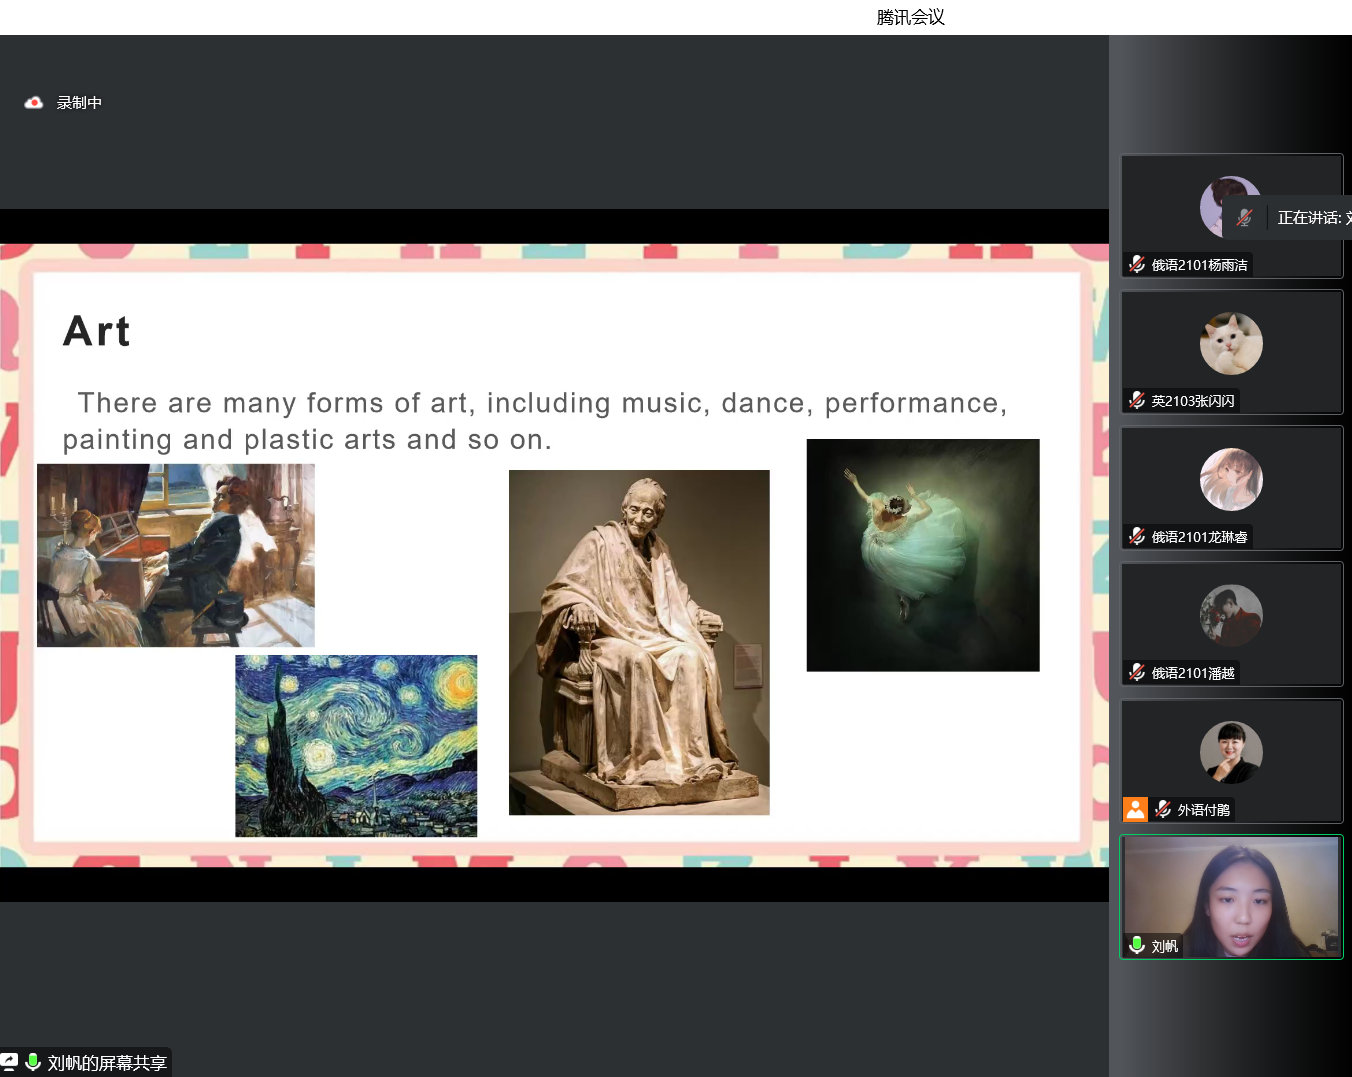Click the muted mic icon in 正在讲话 popup
The image size is (1352, 1077).
1245,217
